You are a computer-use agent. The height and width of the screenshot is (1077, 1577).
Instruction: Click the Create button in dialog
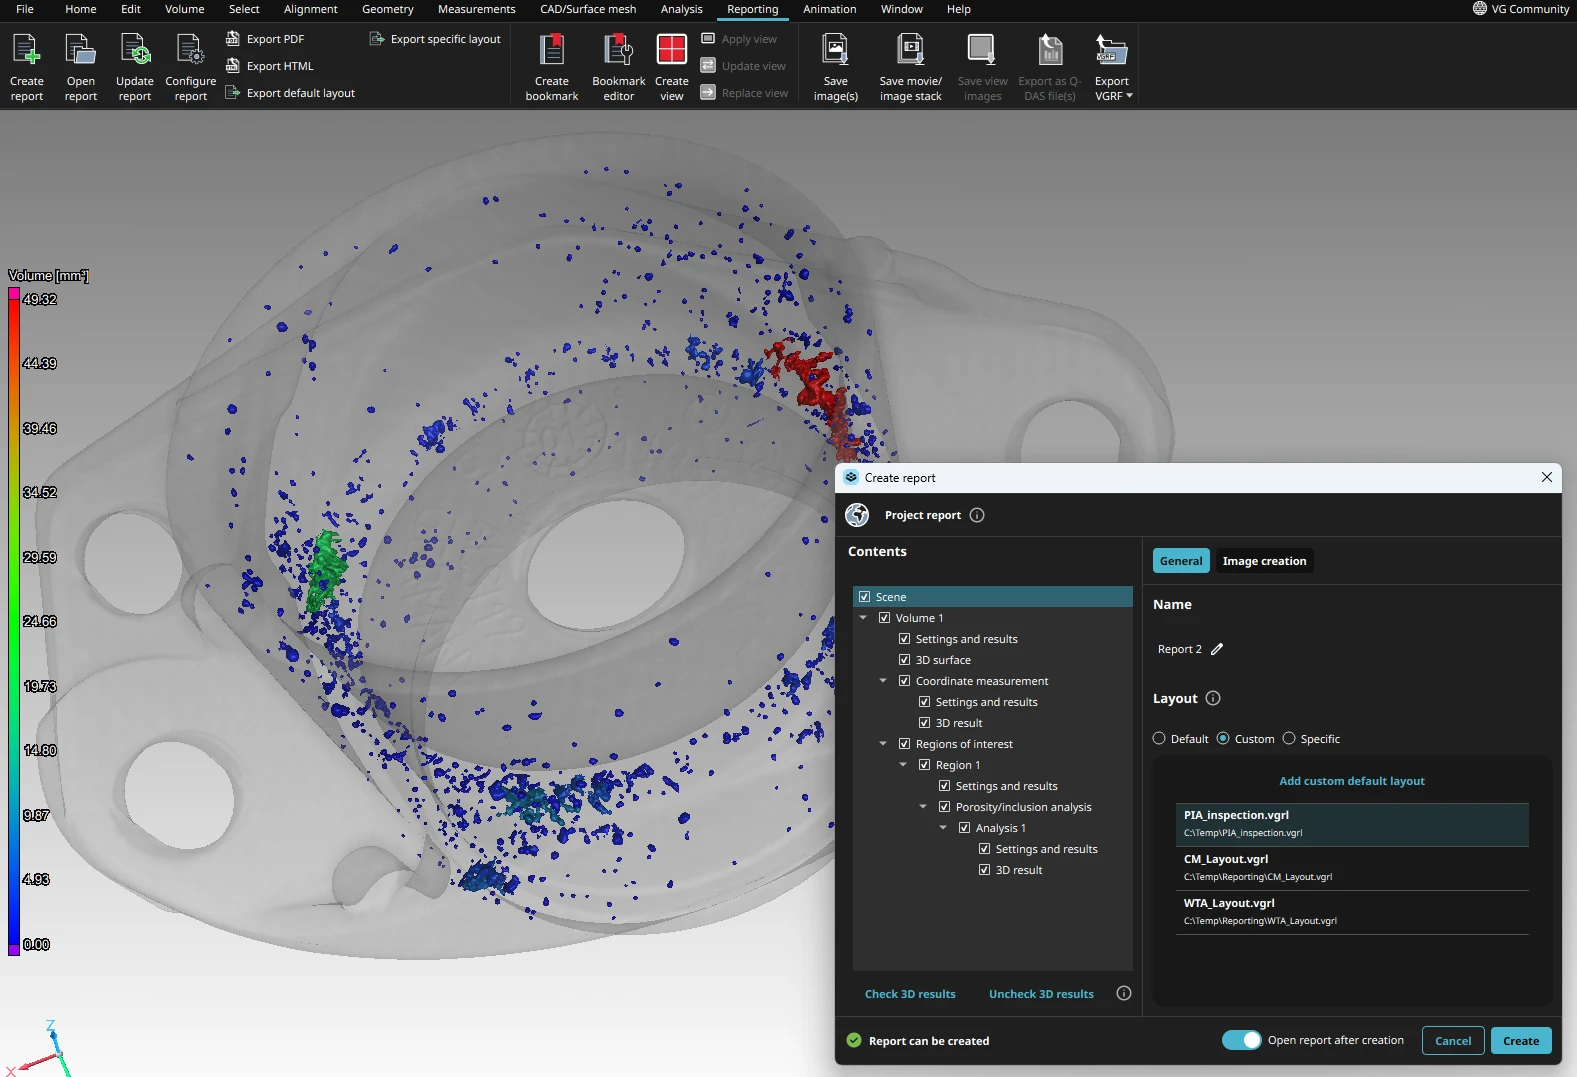1520,1041
